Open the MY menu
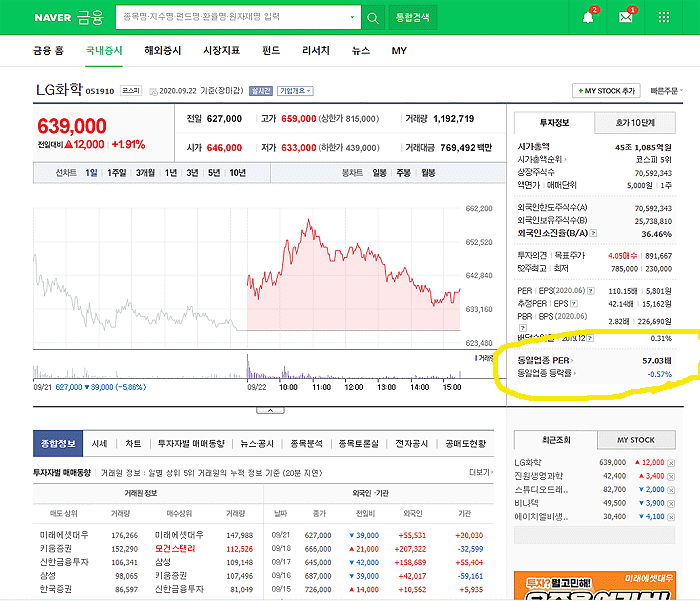Screen dimensions: 700x601 [x=399, y=51]
